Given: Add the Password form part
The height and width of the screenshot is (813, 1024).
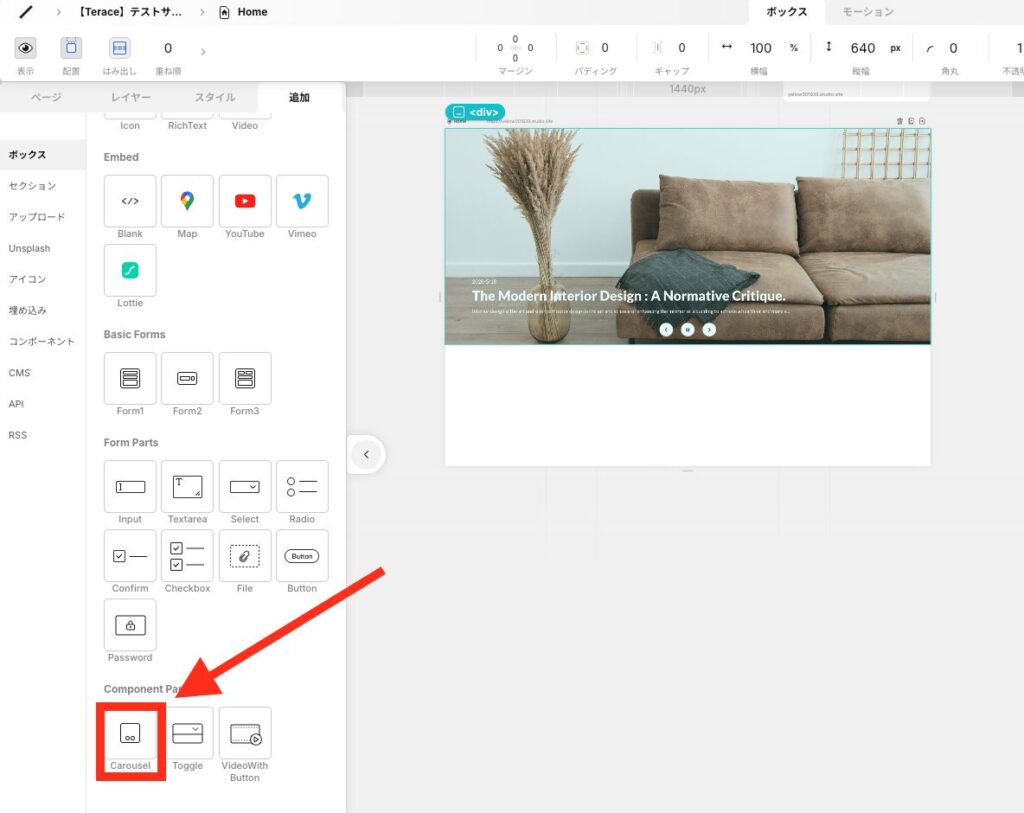Looking at the screenshot, I should pos(130,625).
